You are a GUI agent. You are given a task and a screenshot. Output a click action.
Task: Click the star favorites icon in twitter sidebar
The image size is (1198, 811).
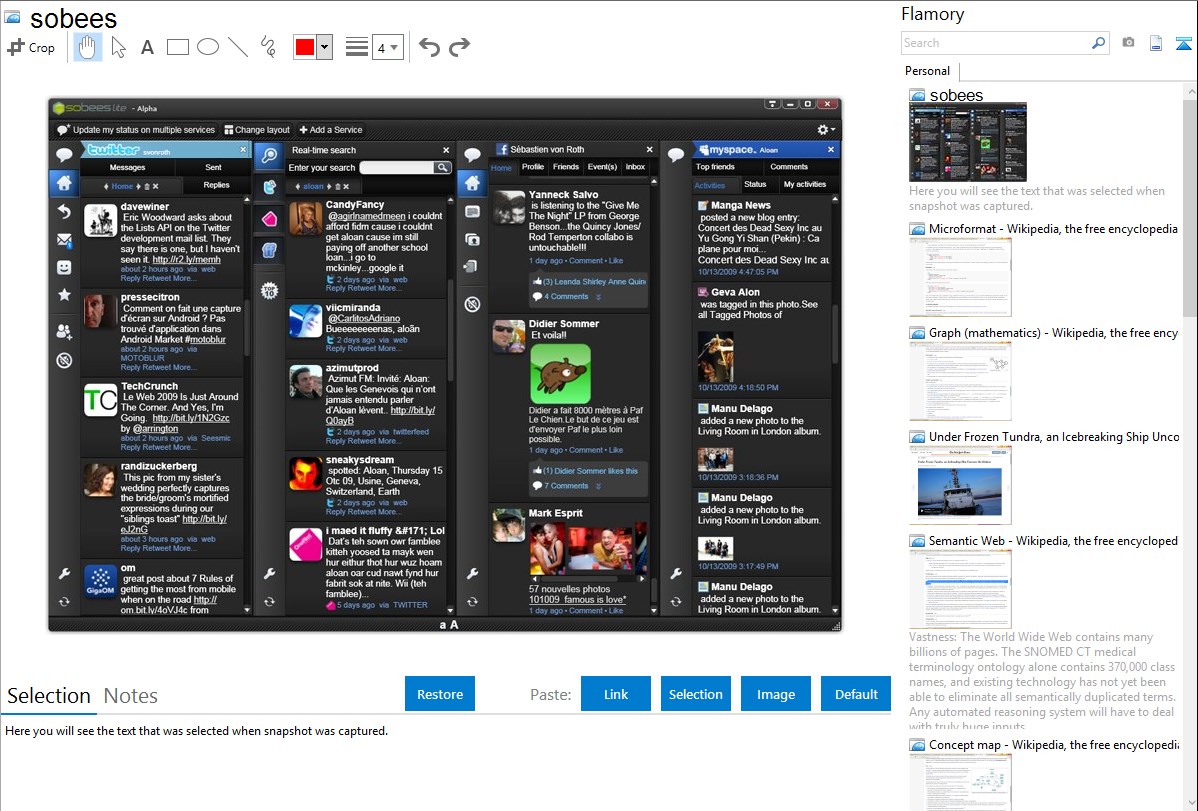(64, 295)
